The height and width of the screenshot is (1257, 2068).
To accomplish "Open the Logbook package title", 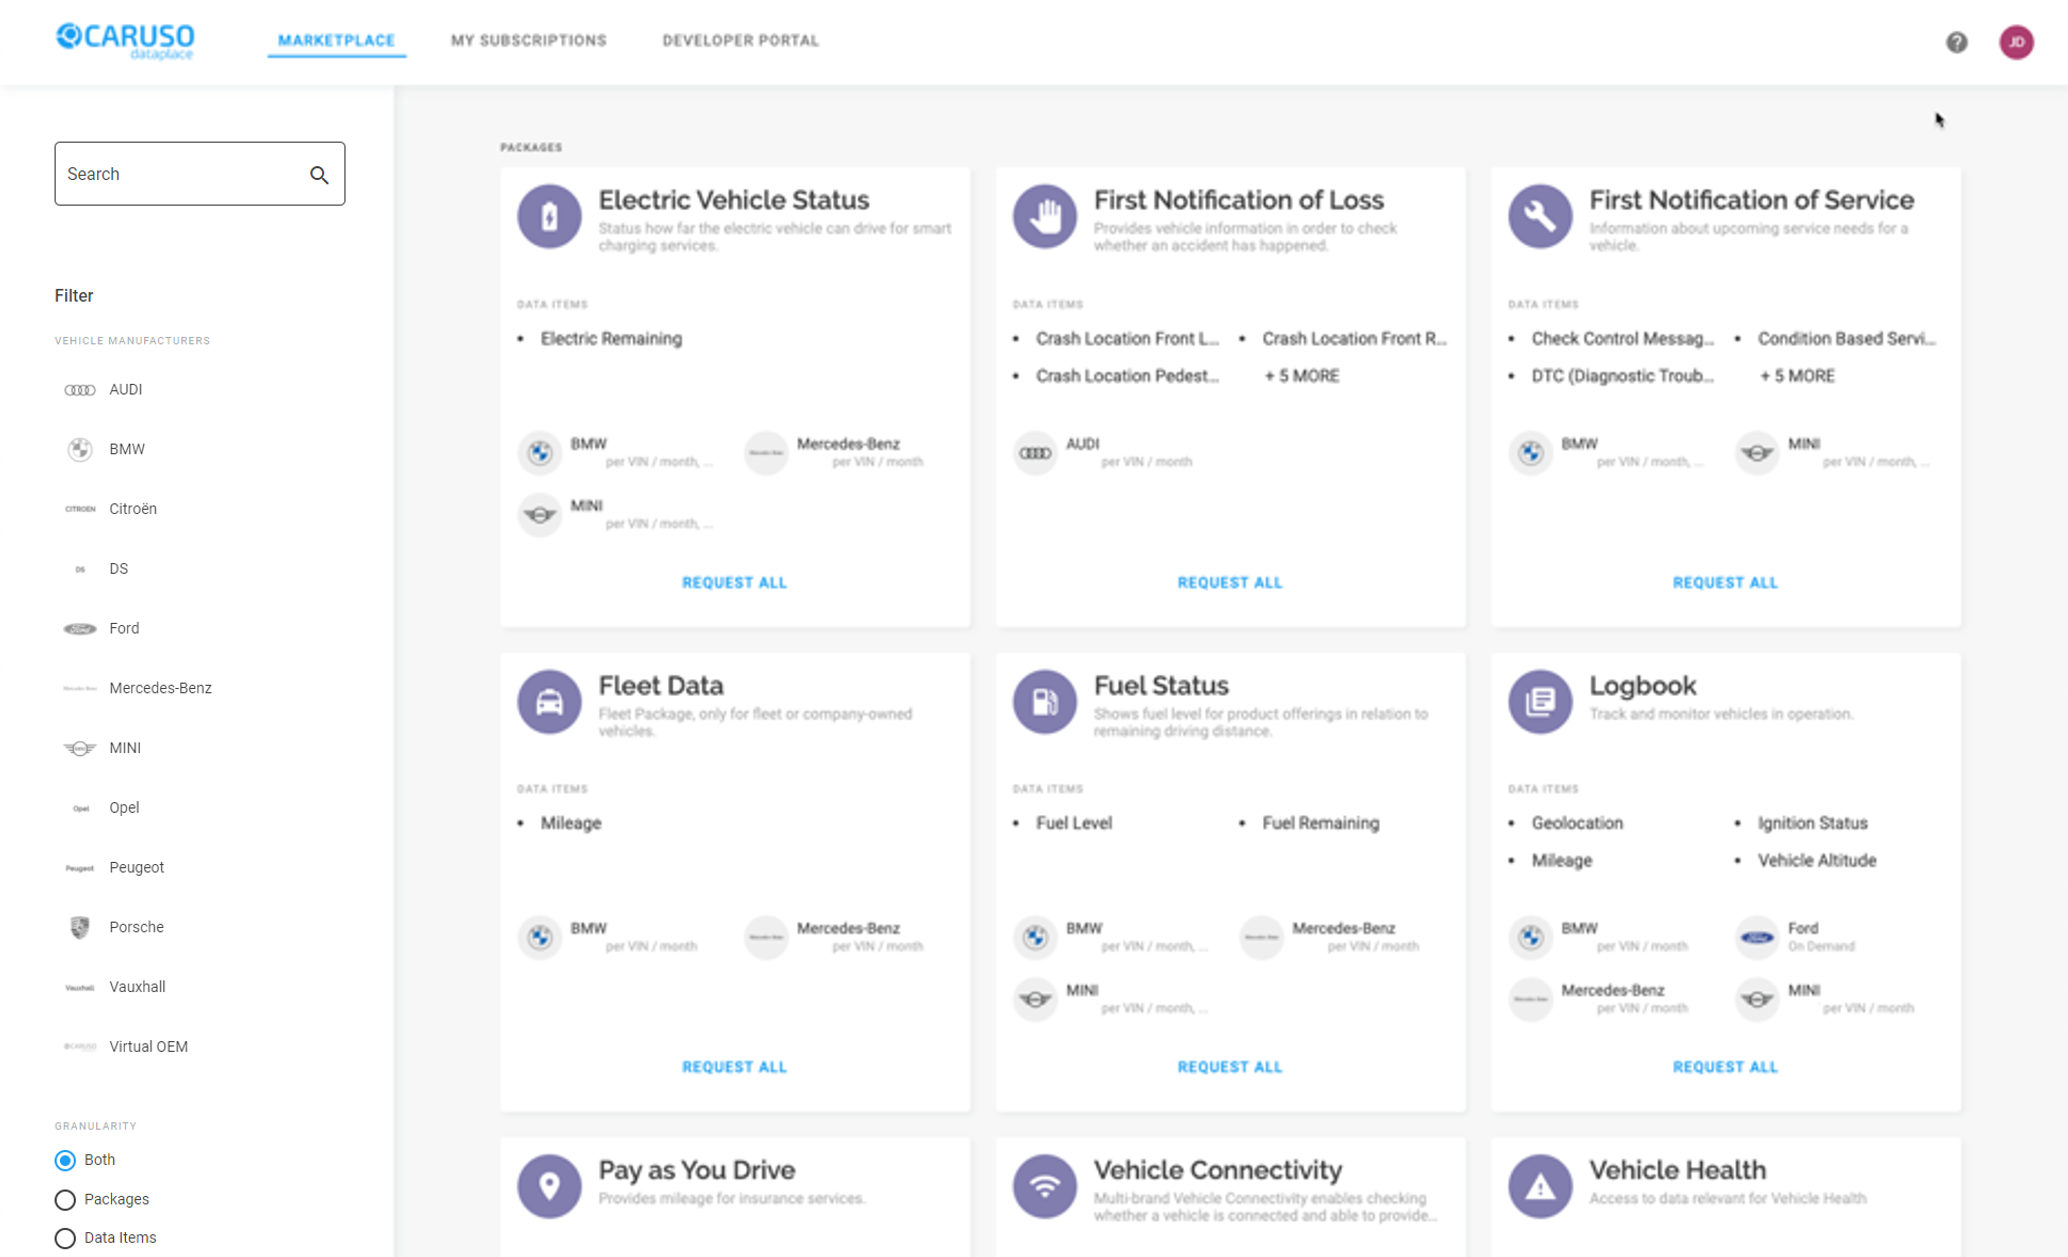I will [1642, 686].
